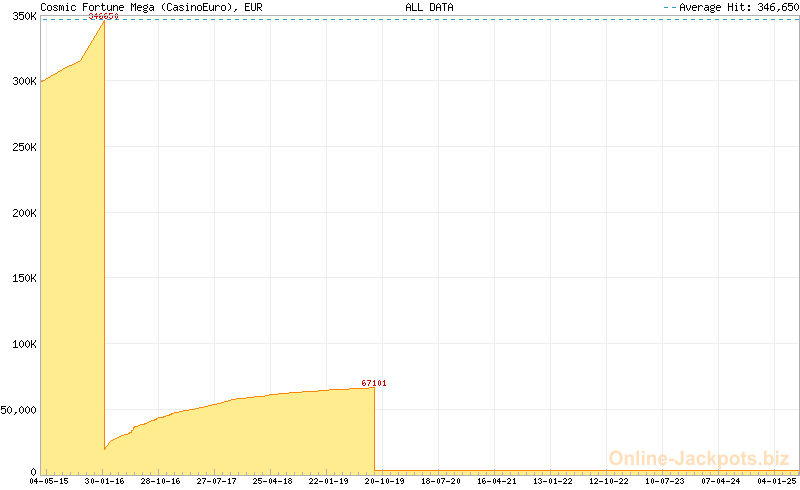Screen dimensions: 800x490
Task: Click the 50,000 y-axis label
Action: point(18,410)
